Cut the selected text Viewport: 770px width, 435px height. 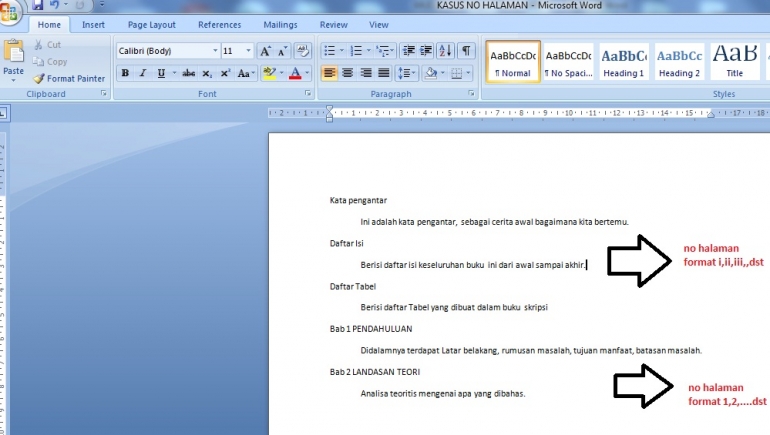pyautogui.click(x=47, y=45)
